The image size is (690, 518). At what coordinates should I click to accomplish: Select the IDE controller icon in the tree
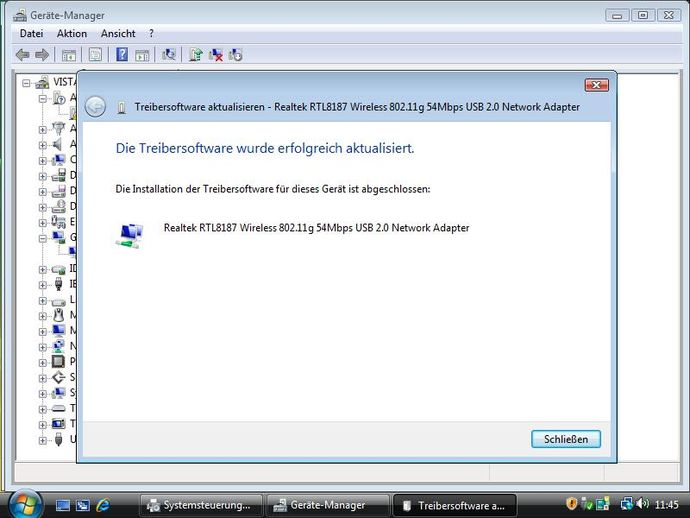tap(59, 268)
